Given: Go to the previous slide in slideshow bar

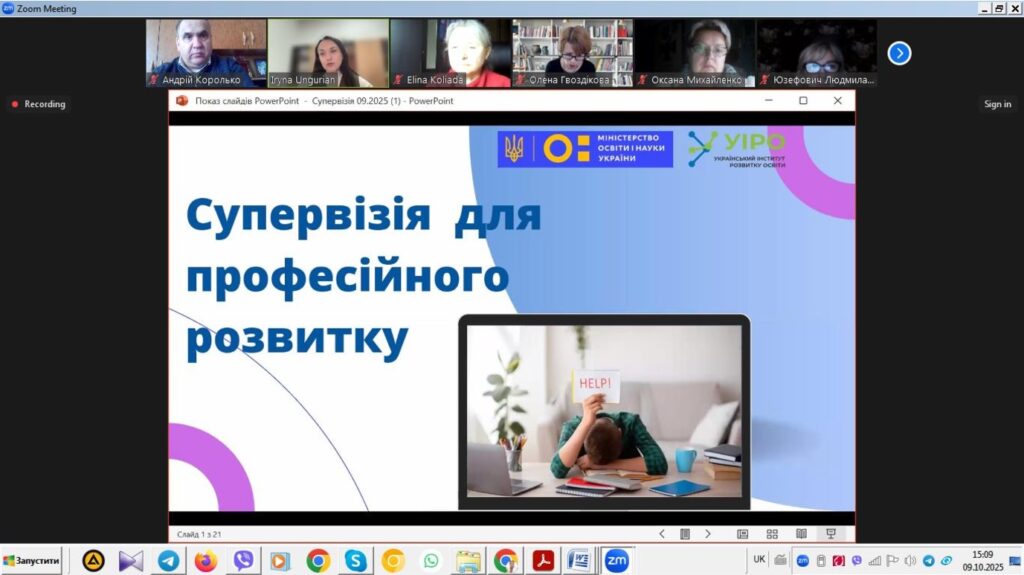Looking at the screenshot, I should [662, 534].
